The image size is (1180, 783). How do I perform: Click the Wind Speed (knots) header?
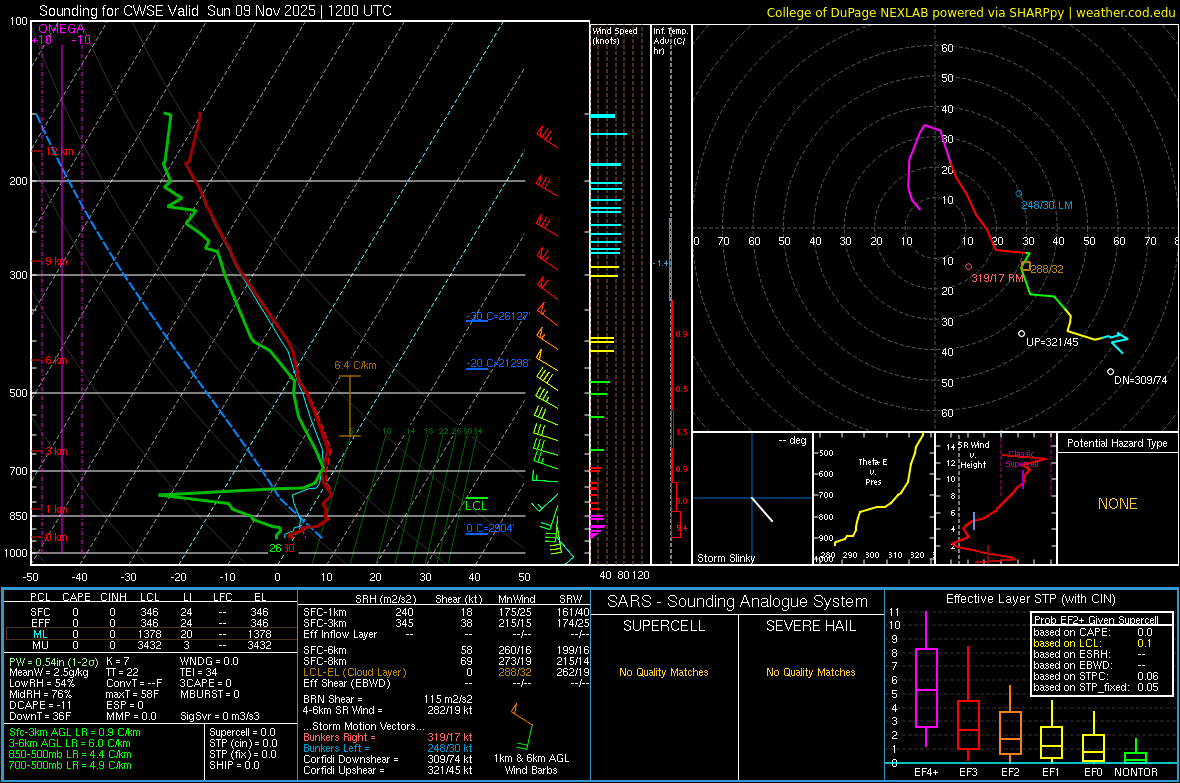pos(615,35)
